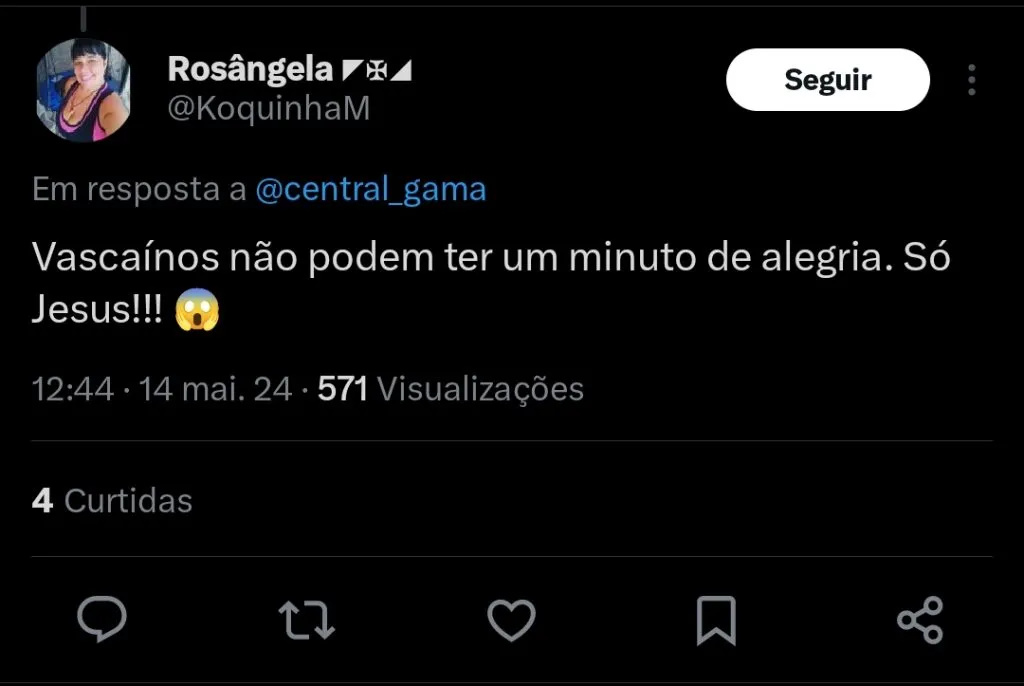Click the 12:44 tweet time
Screen dimensions: 1024x686
click(x=73, y=389)
